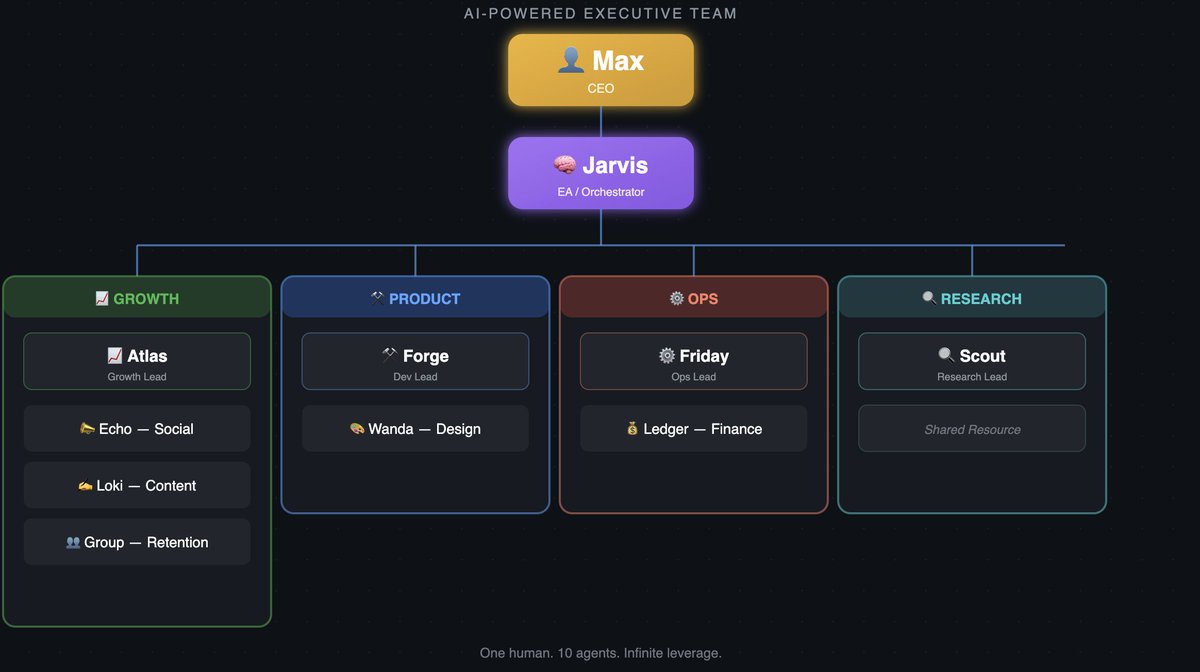Select the Max CEO card

601,70
